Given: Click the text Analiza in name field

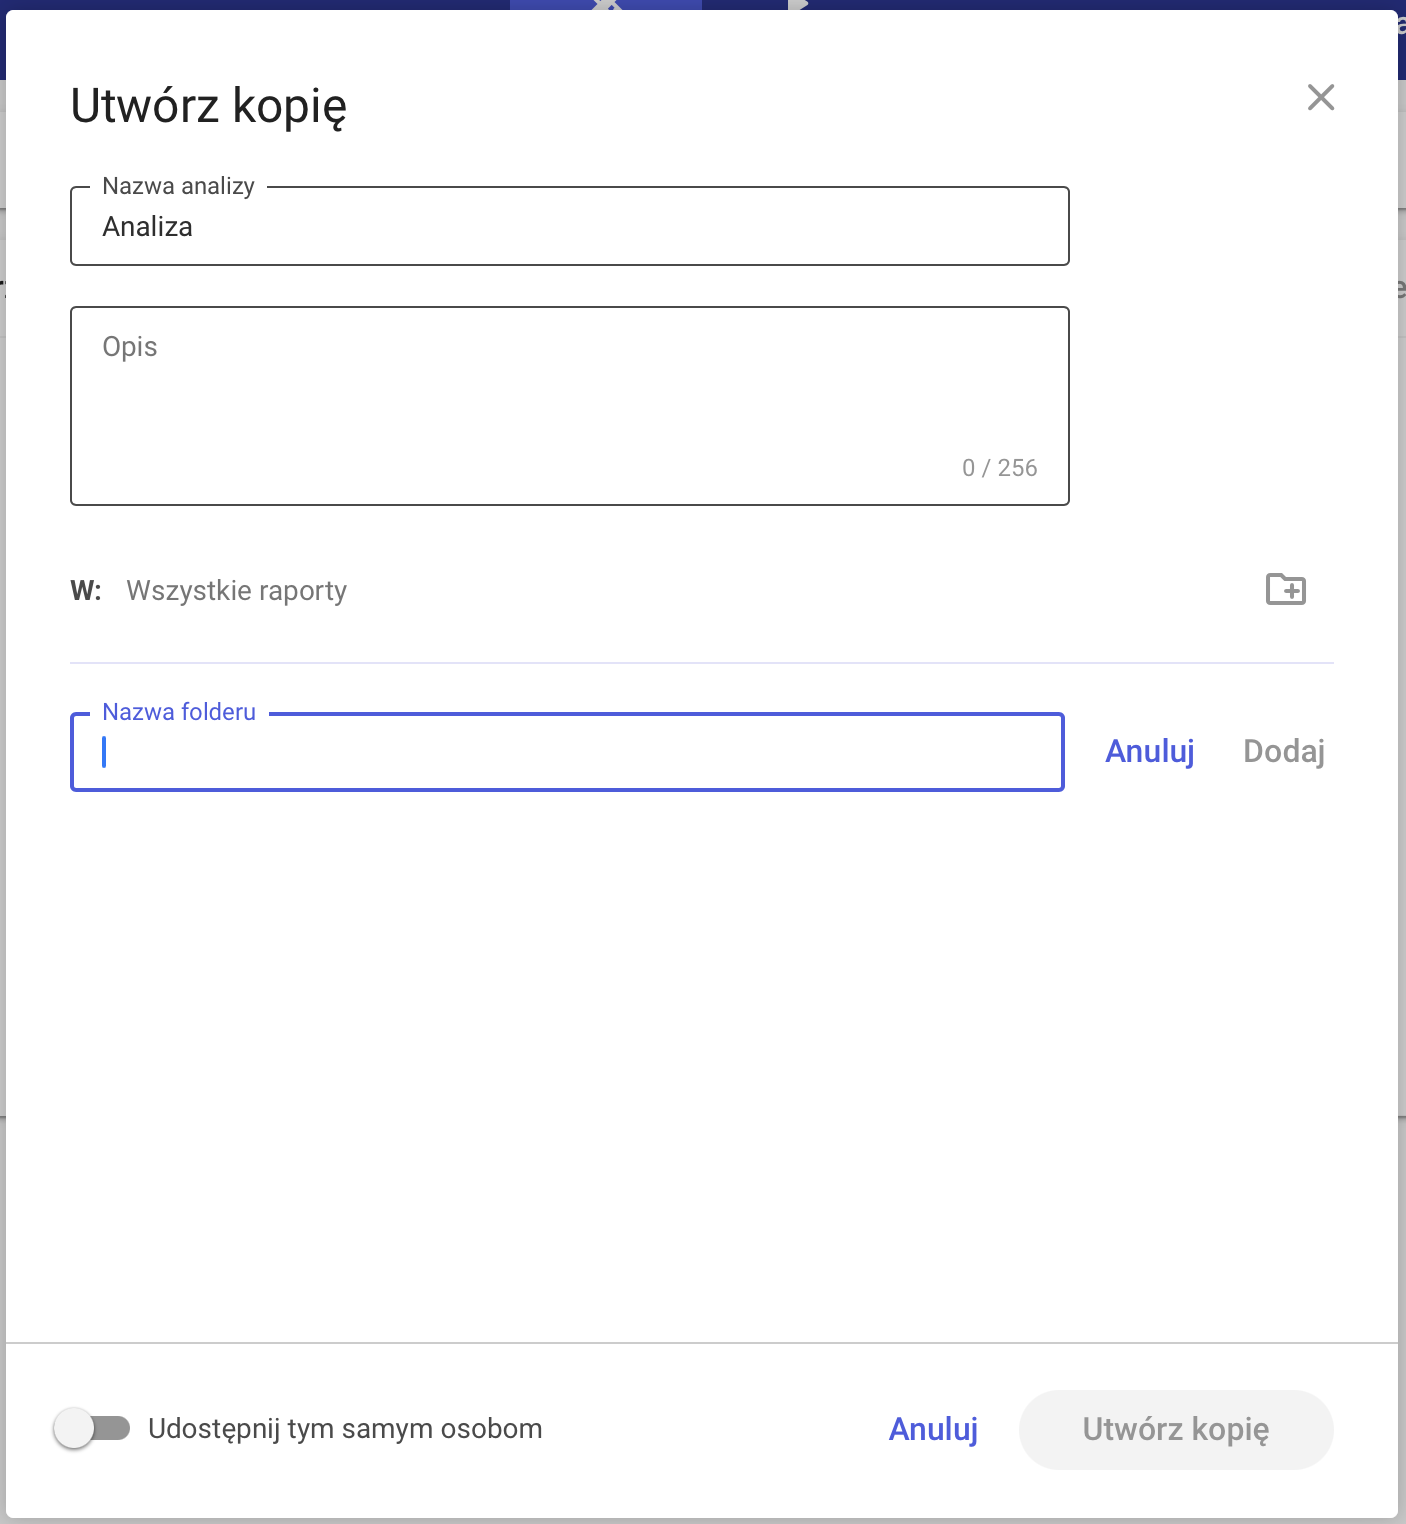Looking at the screenshot, I should tap(147, 227).
